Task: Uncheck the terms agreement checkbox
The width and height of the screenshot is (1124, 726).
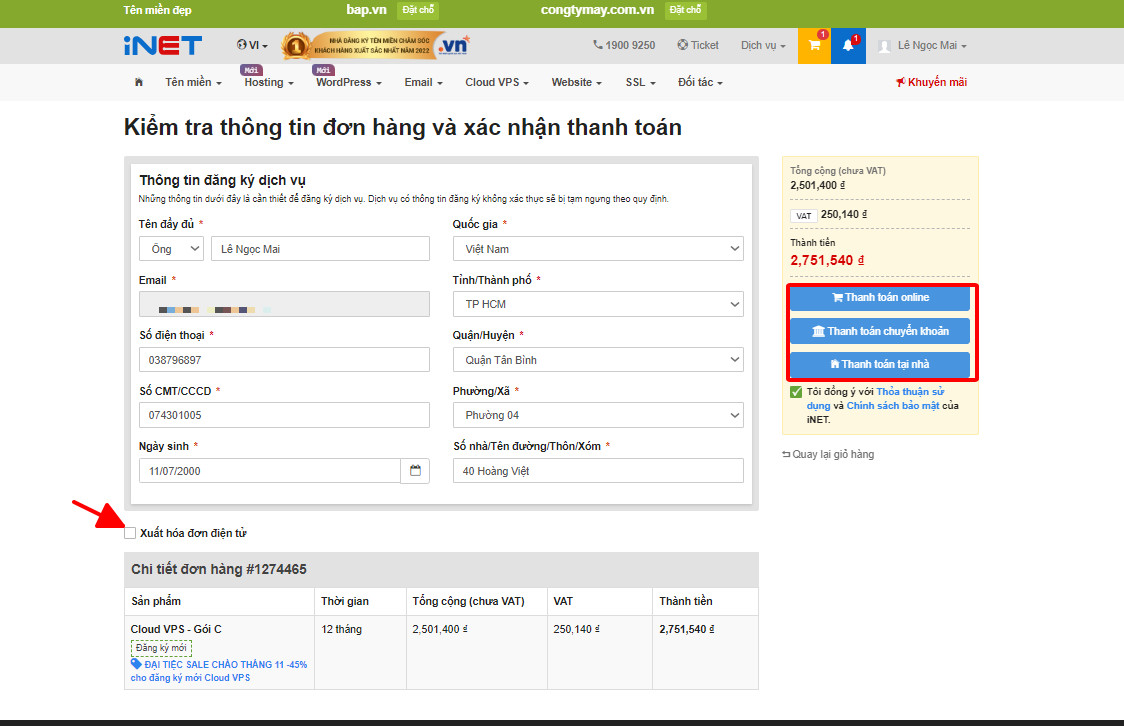Action: 796,391
